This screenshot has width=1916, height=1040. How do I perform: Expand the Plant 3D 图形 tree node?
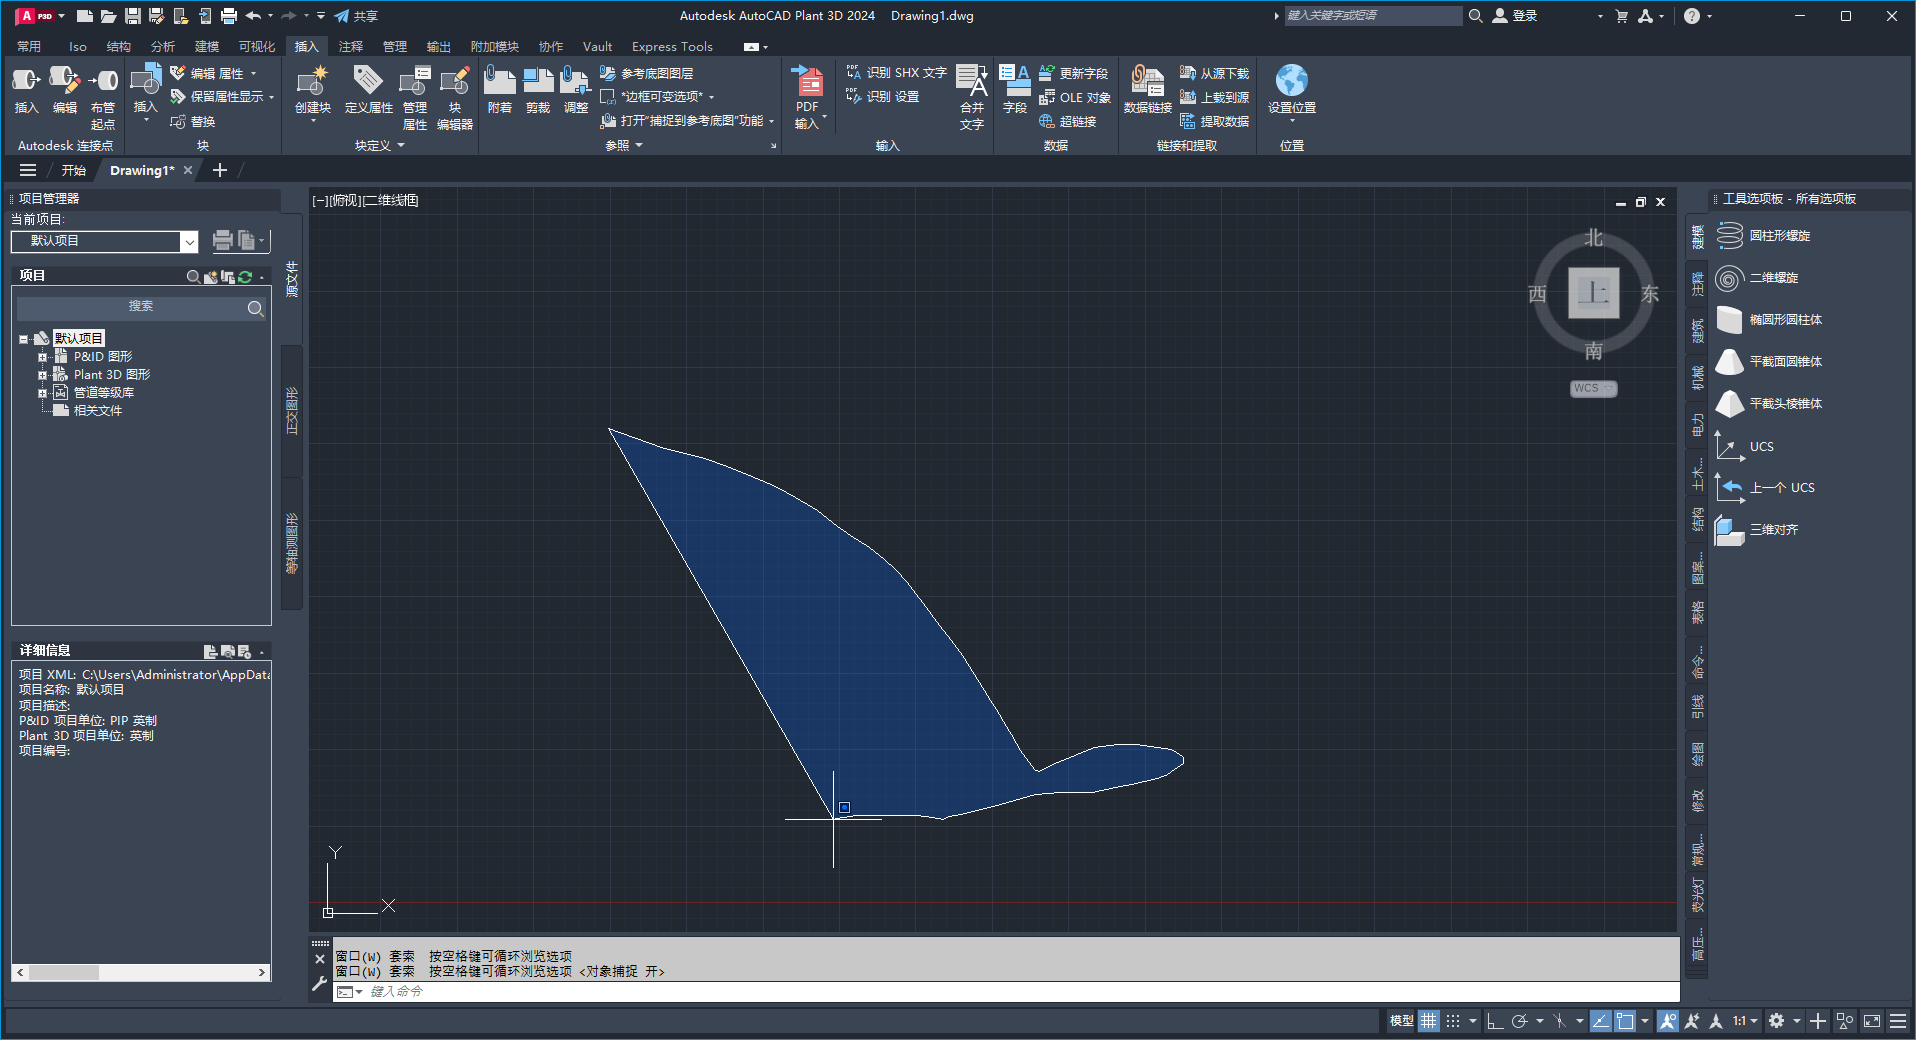(43, 375)
